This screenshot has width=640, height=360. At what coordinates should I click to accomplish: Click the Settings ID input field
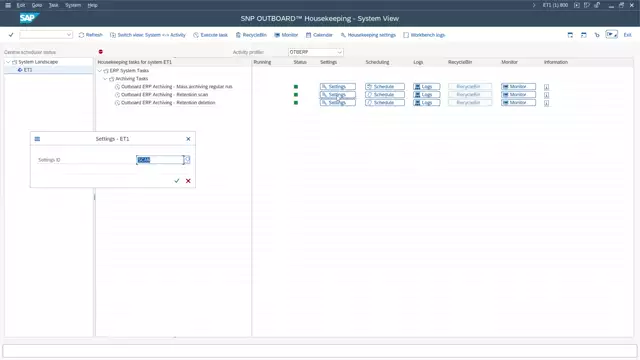click(160, 160)
